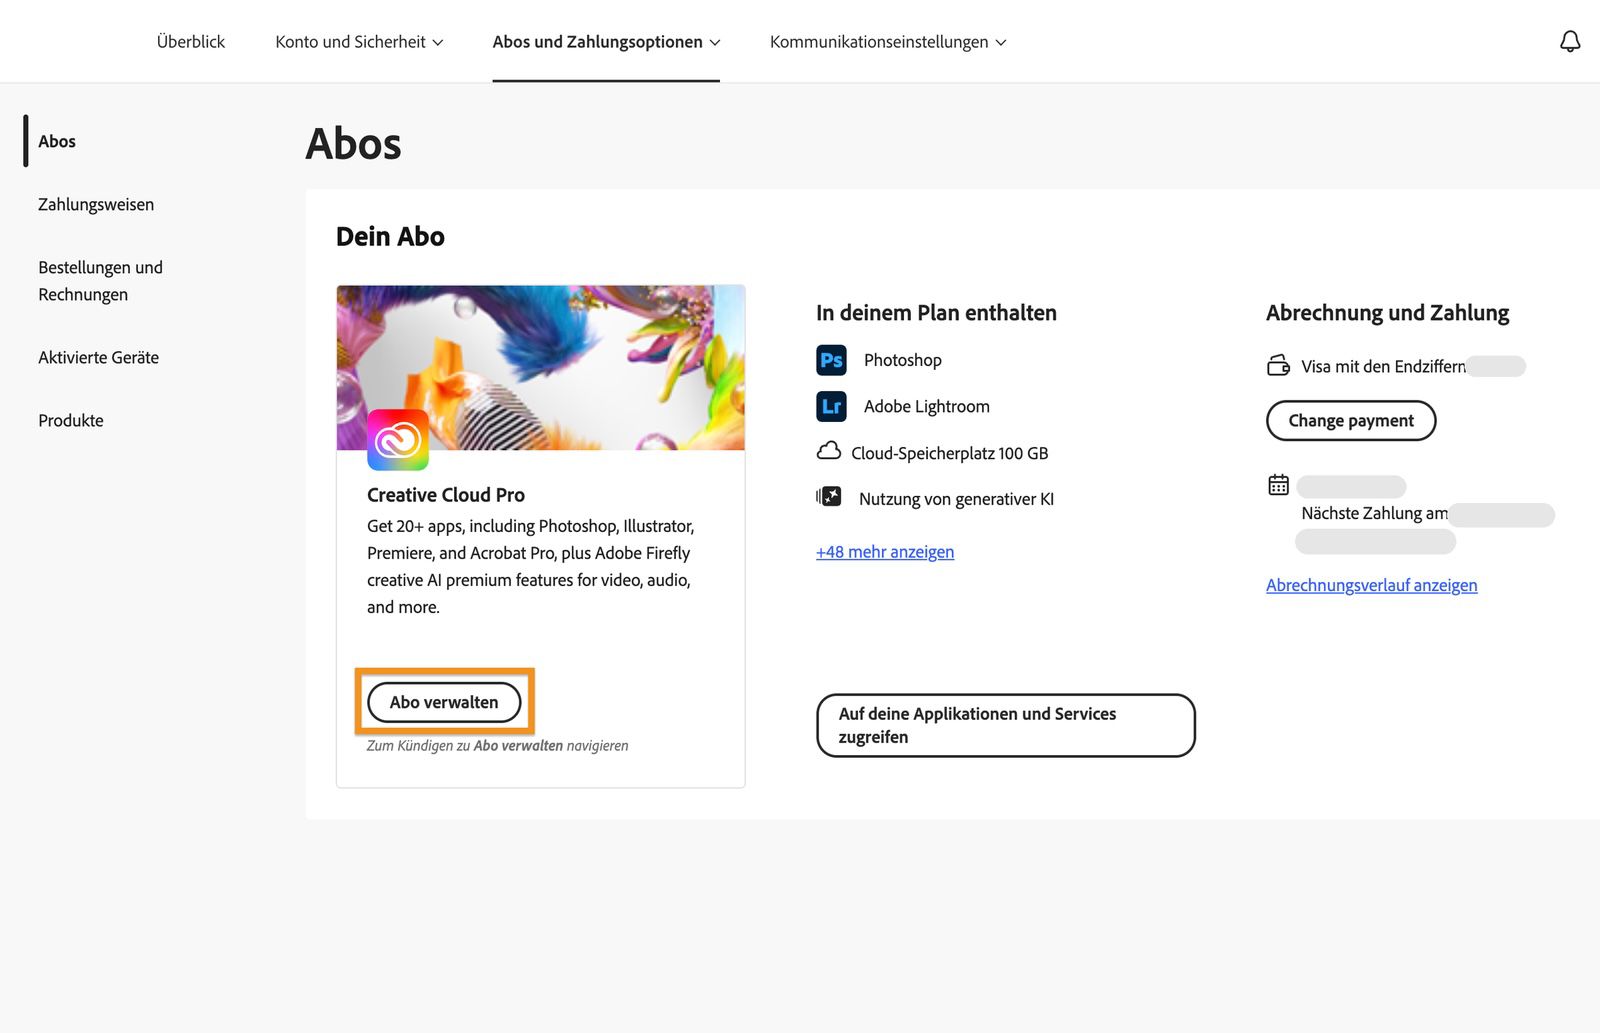Image resolution: width=1600 pixels, height=1033 pixels.
Task: Click the Nutzung von generativer KI text
Action: [x=956, y=499]
